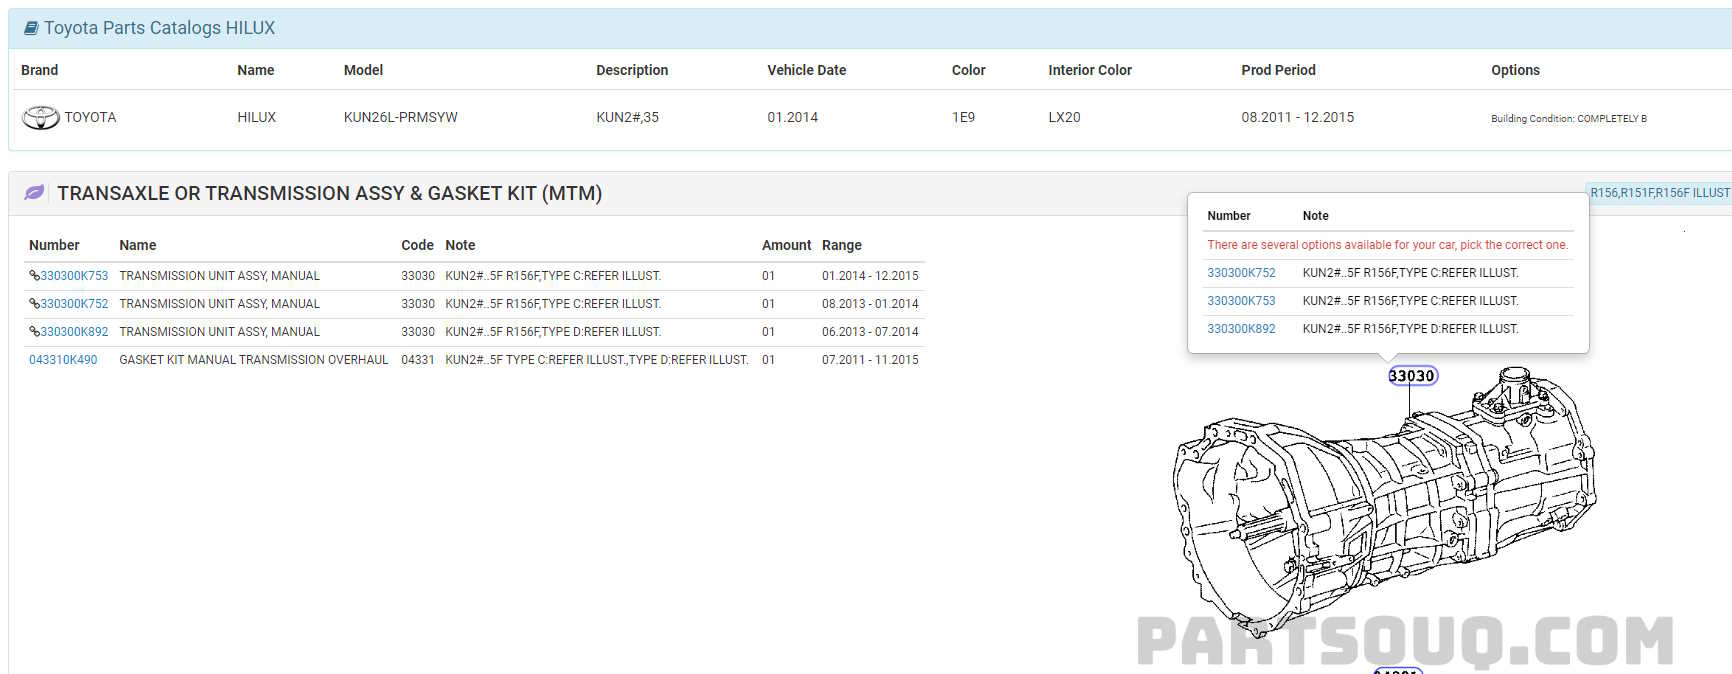Screen dimensions: 1732x674
Task: Click the Name column header in parts table
Action: pos(138,245)
